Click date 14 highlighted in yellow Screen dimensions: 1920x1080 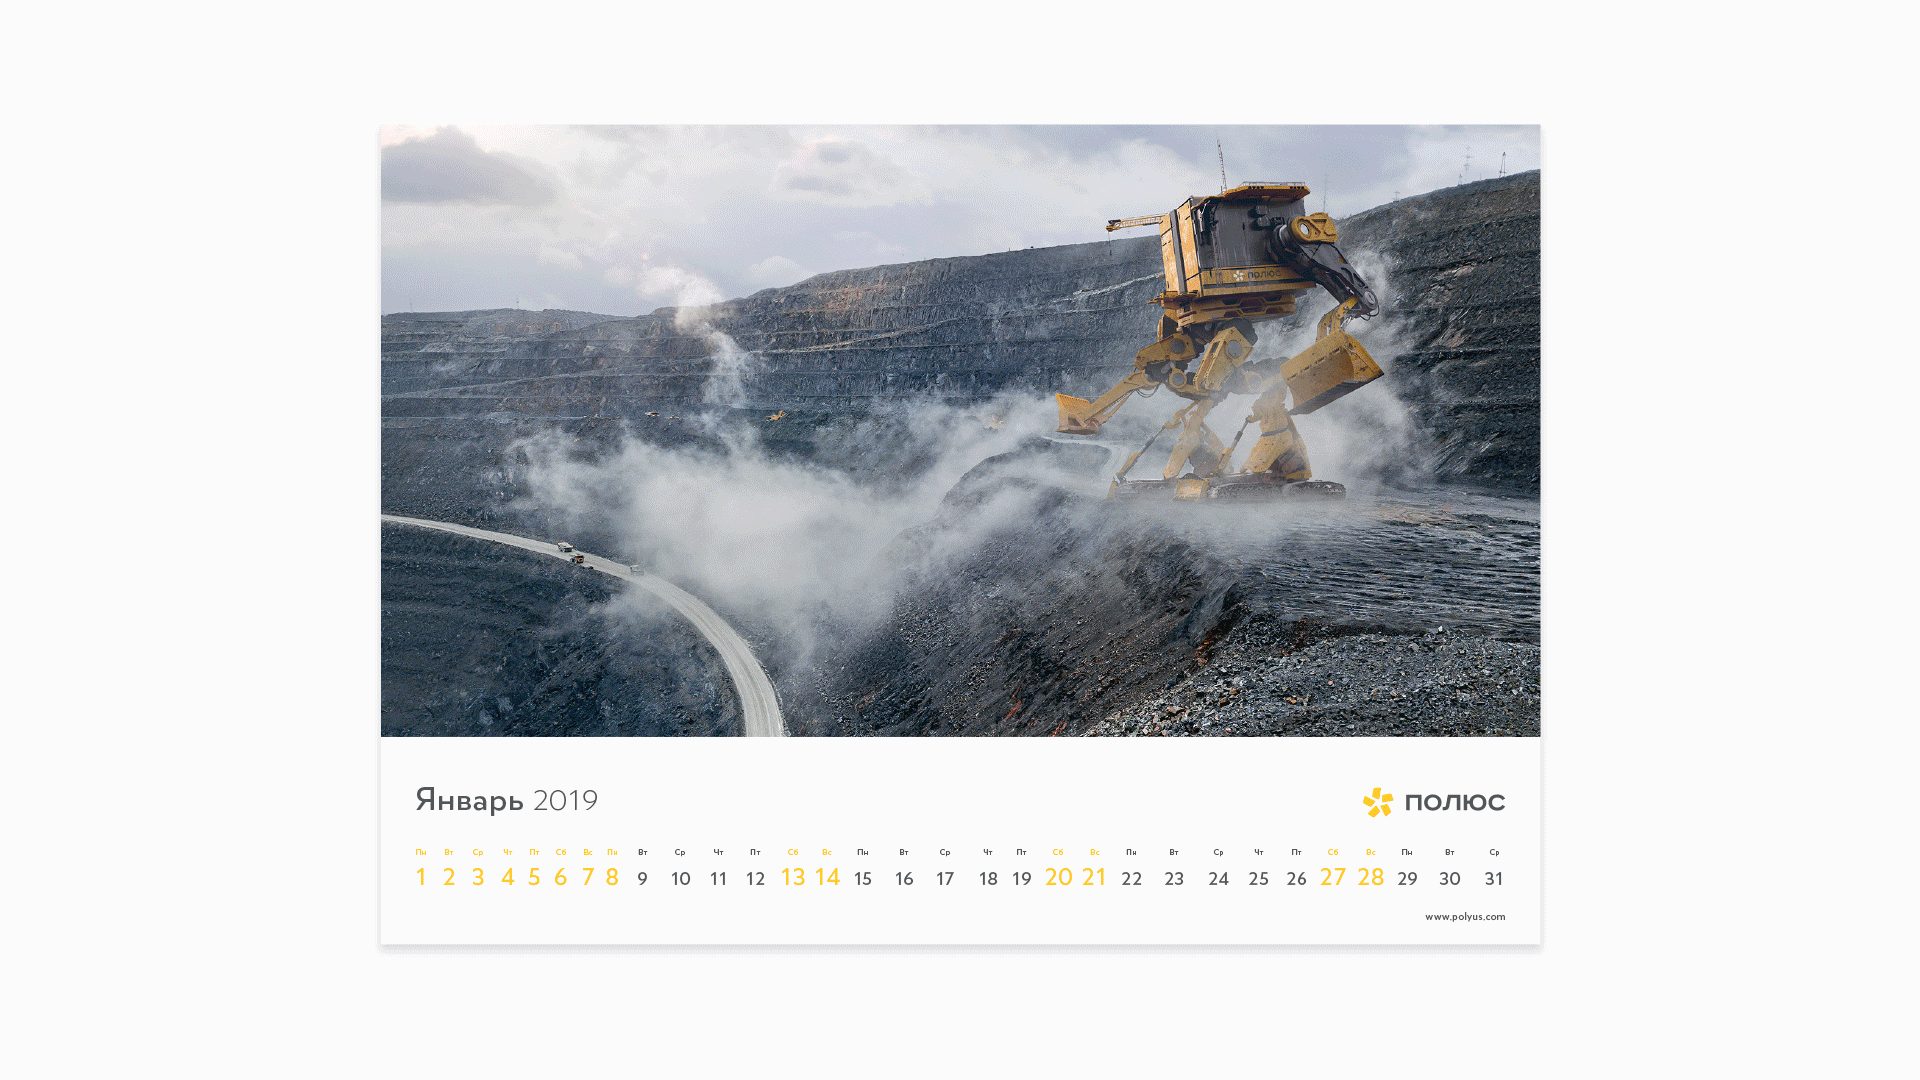click(827, 877)
